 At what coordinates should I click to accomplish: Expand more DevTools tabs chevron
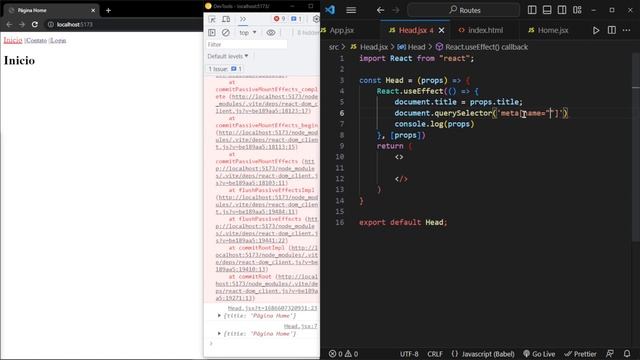click(243, 19)
